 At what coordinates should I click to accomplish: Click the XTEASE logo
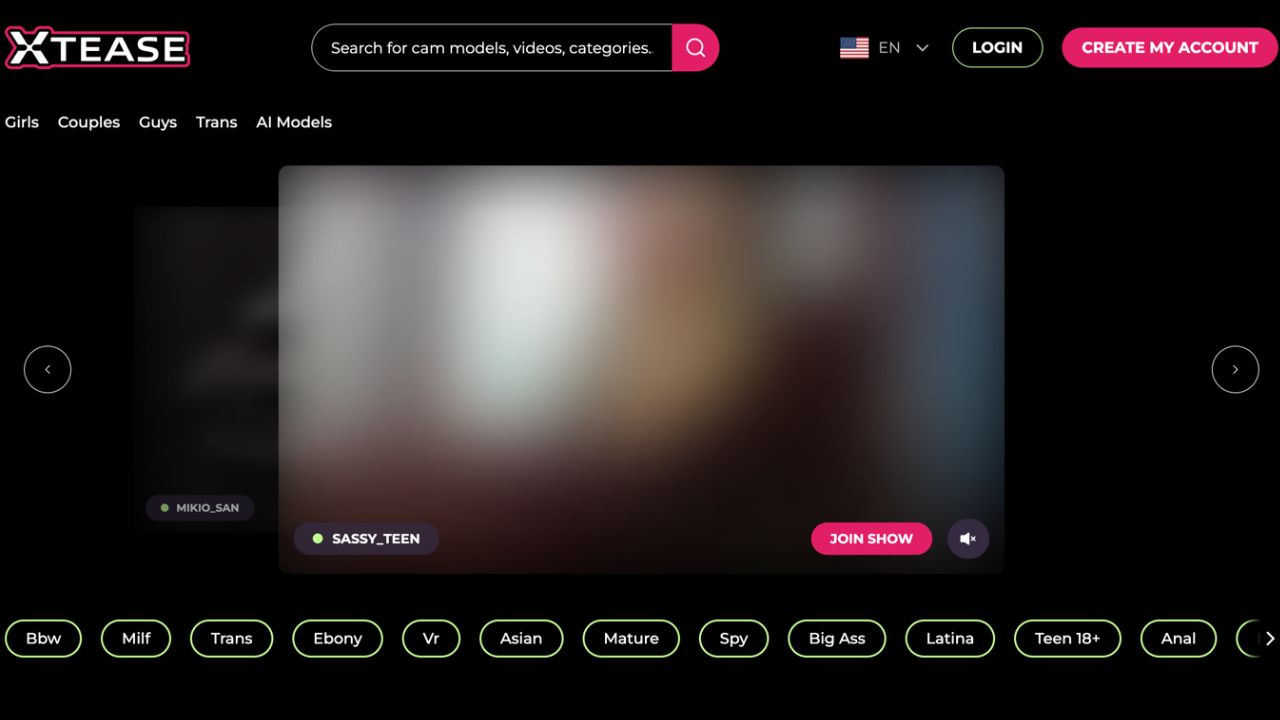pyautogui.click(x=97, y=47)
